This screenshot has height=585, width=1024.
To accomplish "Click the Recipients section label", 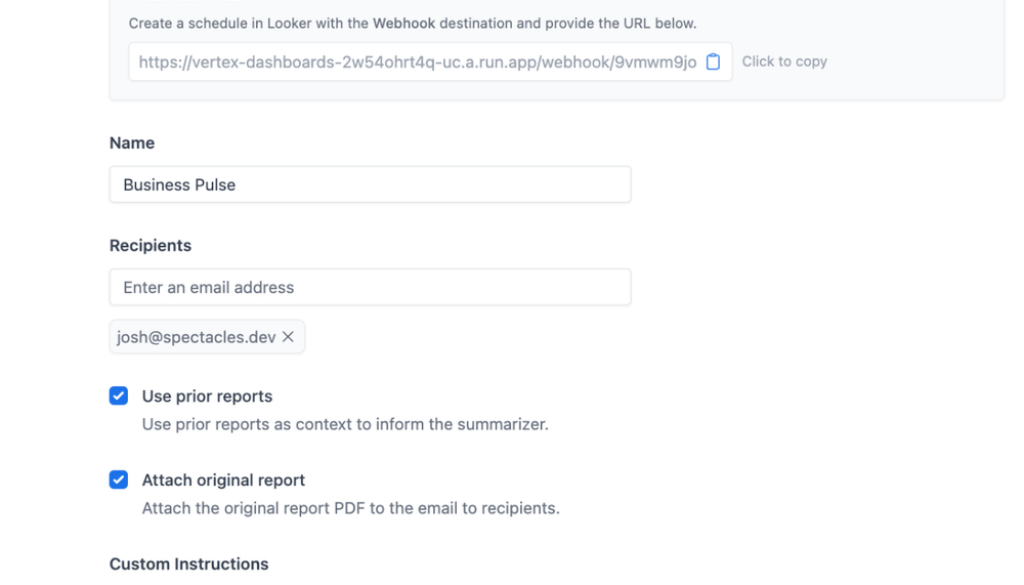I will [150, 245].
